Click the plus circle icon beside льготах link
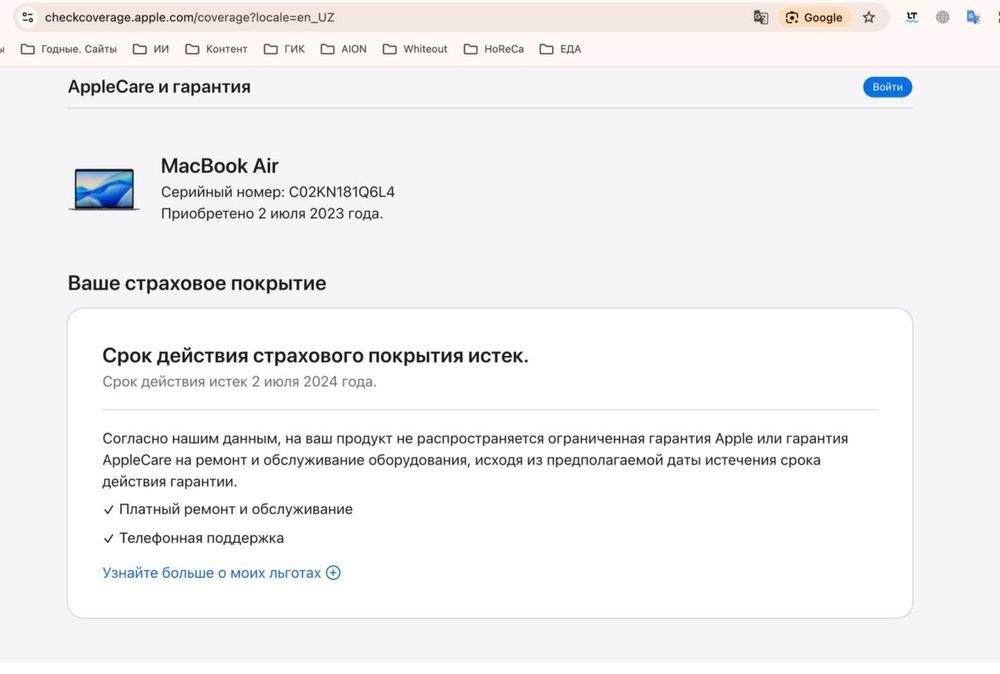The height and width of the screenshot is (674, 1000). click(x=333, y=573)
